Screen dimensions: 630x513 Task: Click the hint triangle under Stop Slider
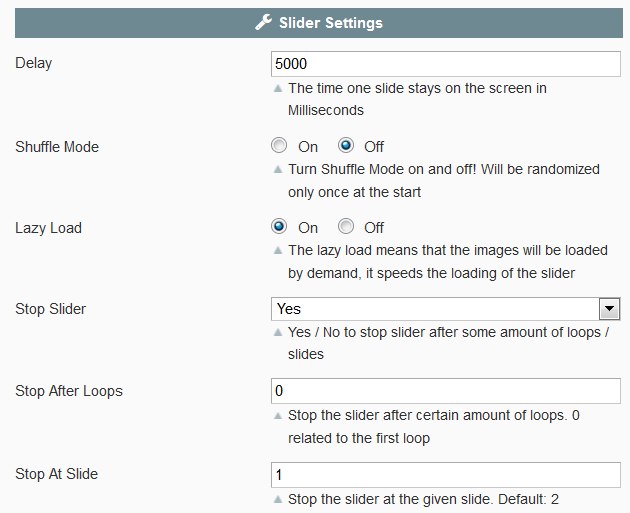click(278, 332)
